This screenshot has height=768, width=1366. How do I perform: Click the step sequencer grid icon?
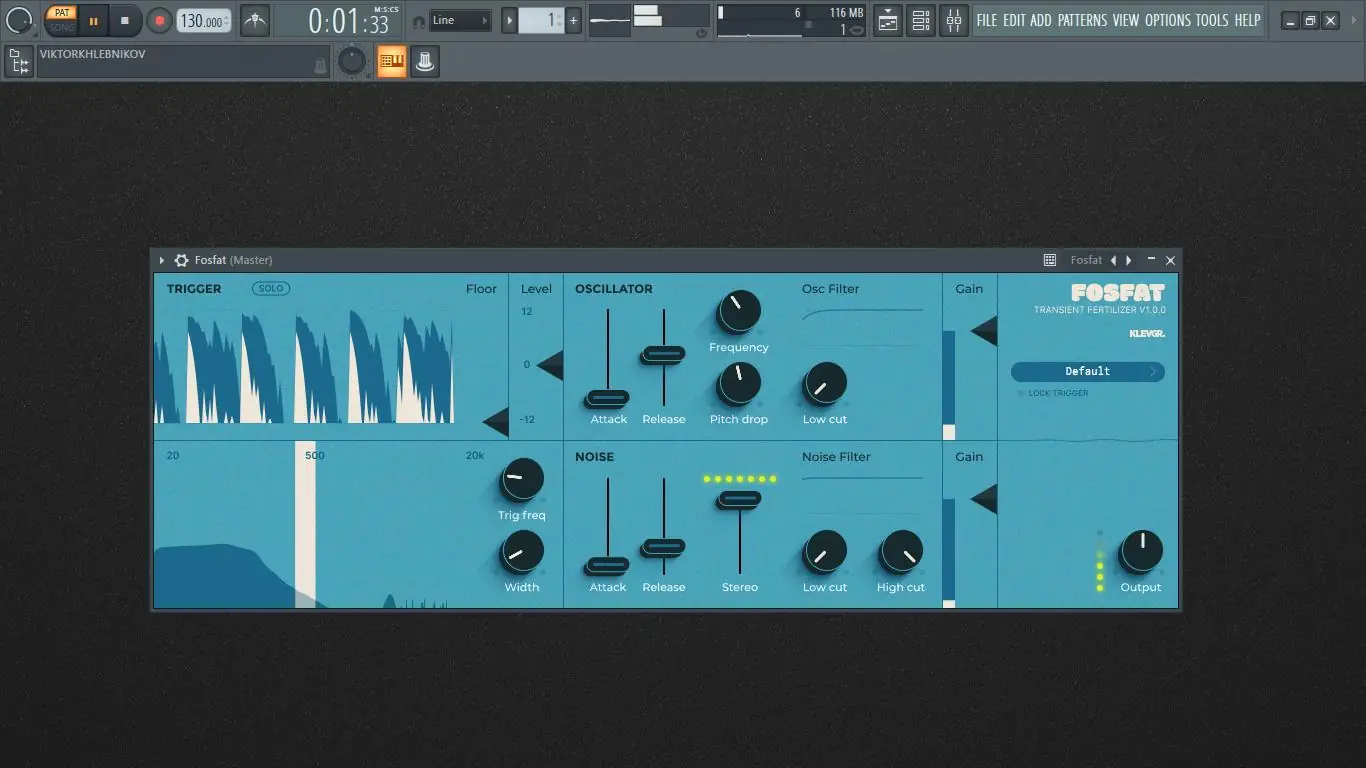pyautogui.click(x=392, y=62)
